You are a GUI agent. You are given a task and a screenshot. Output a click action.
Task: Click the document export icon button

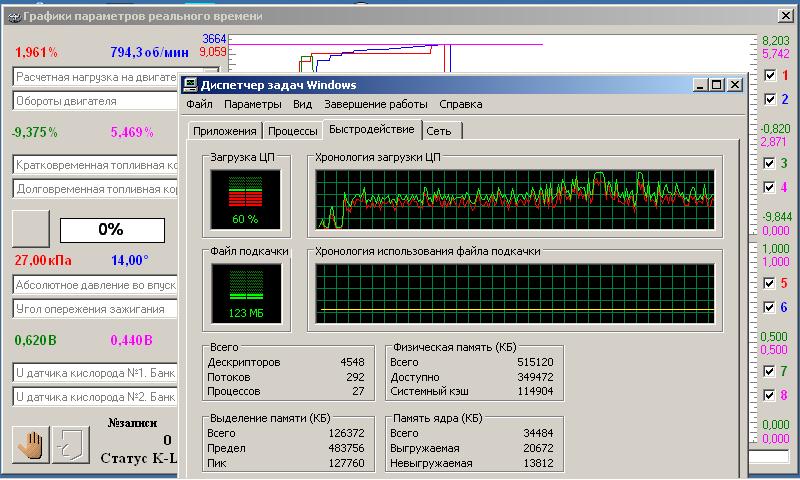[x=70, y=445]
